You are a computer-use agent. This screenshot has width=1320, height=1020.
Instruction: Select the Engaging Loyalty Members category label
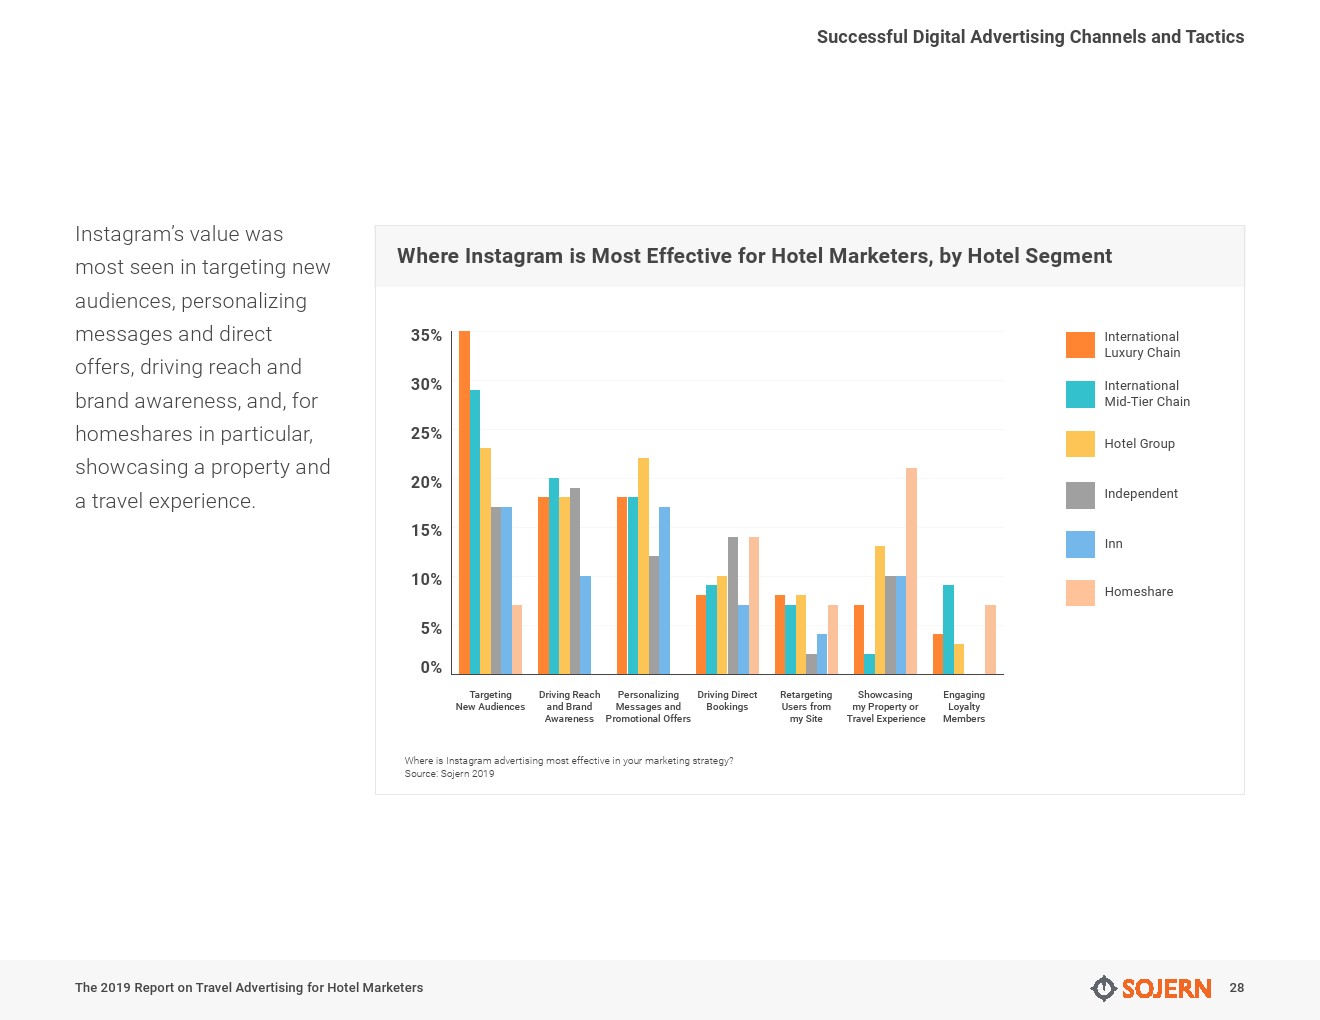click(964, 707)
